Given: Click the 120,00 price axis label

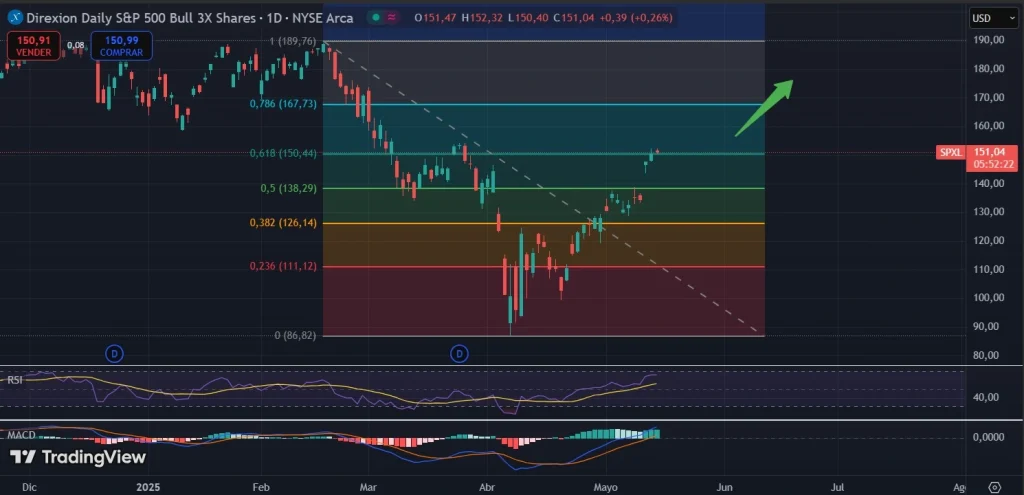Looking at the screenshot, I should [988, 240].
